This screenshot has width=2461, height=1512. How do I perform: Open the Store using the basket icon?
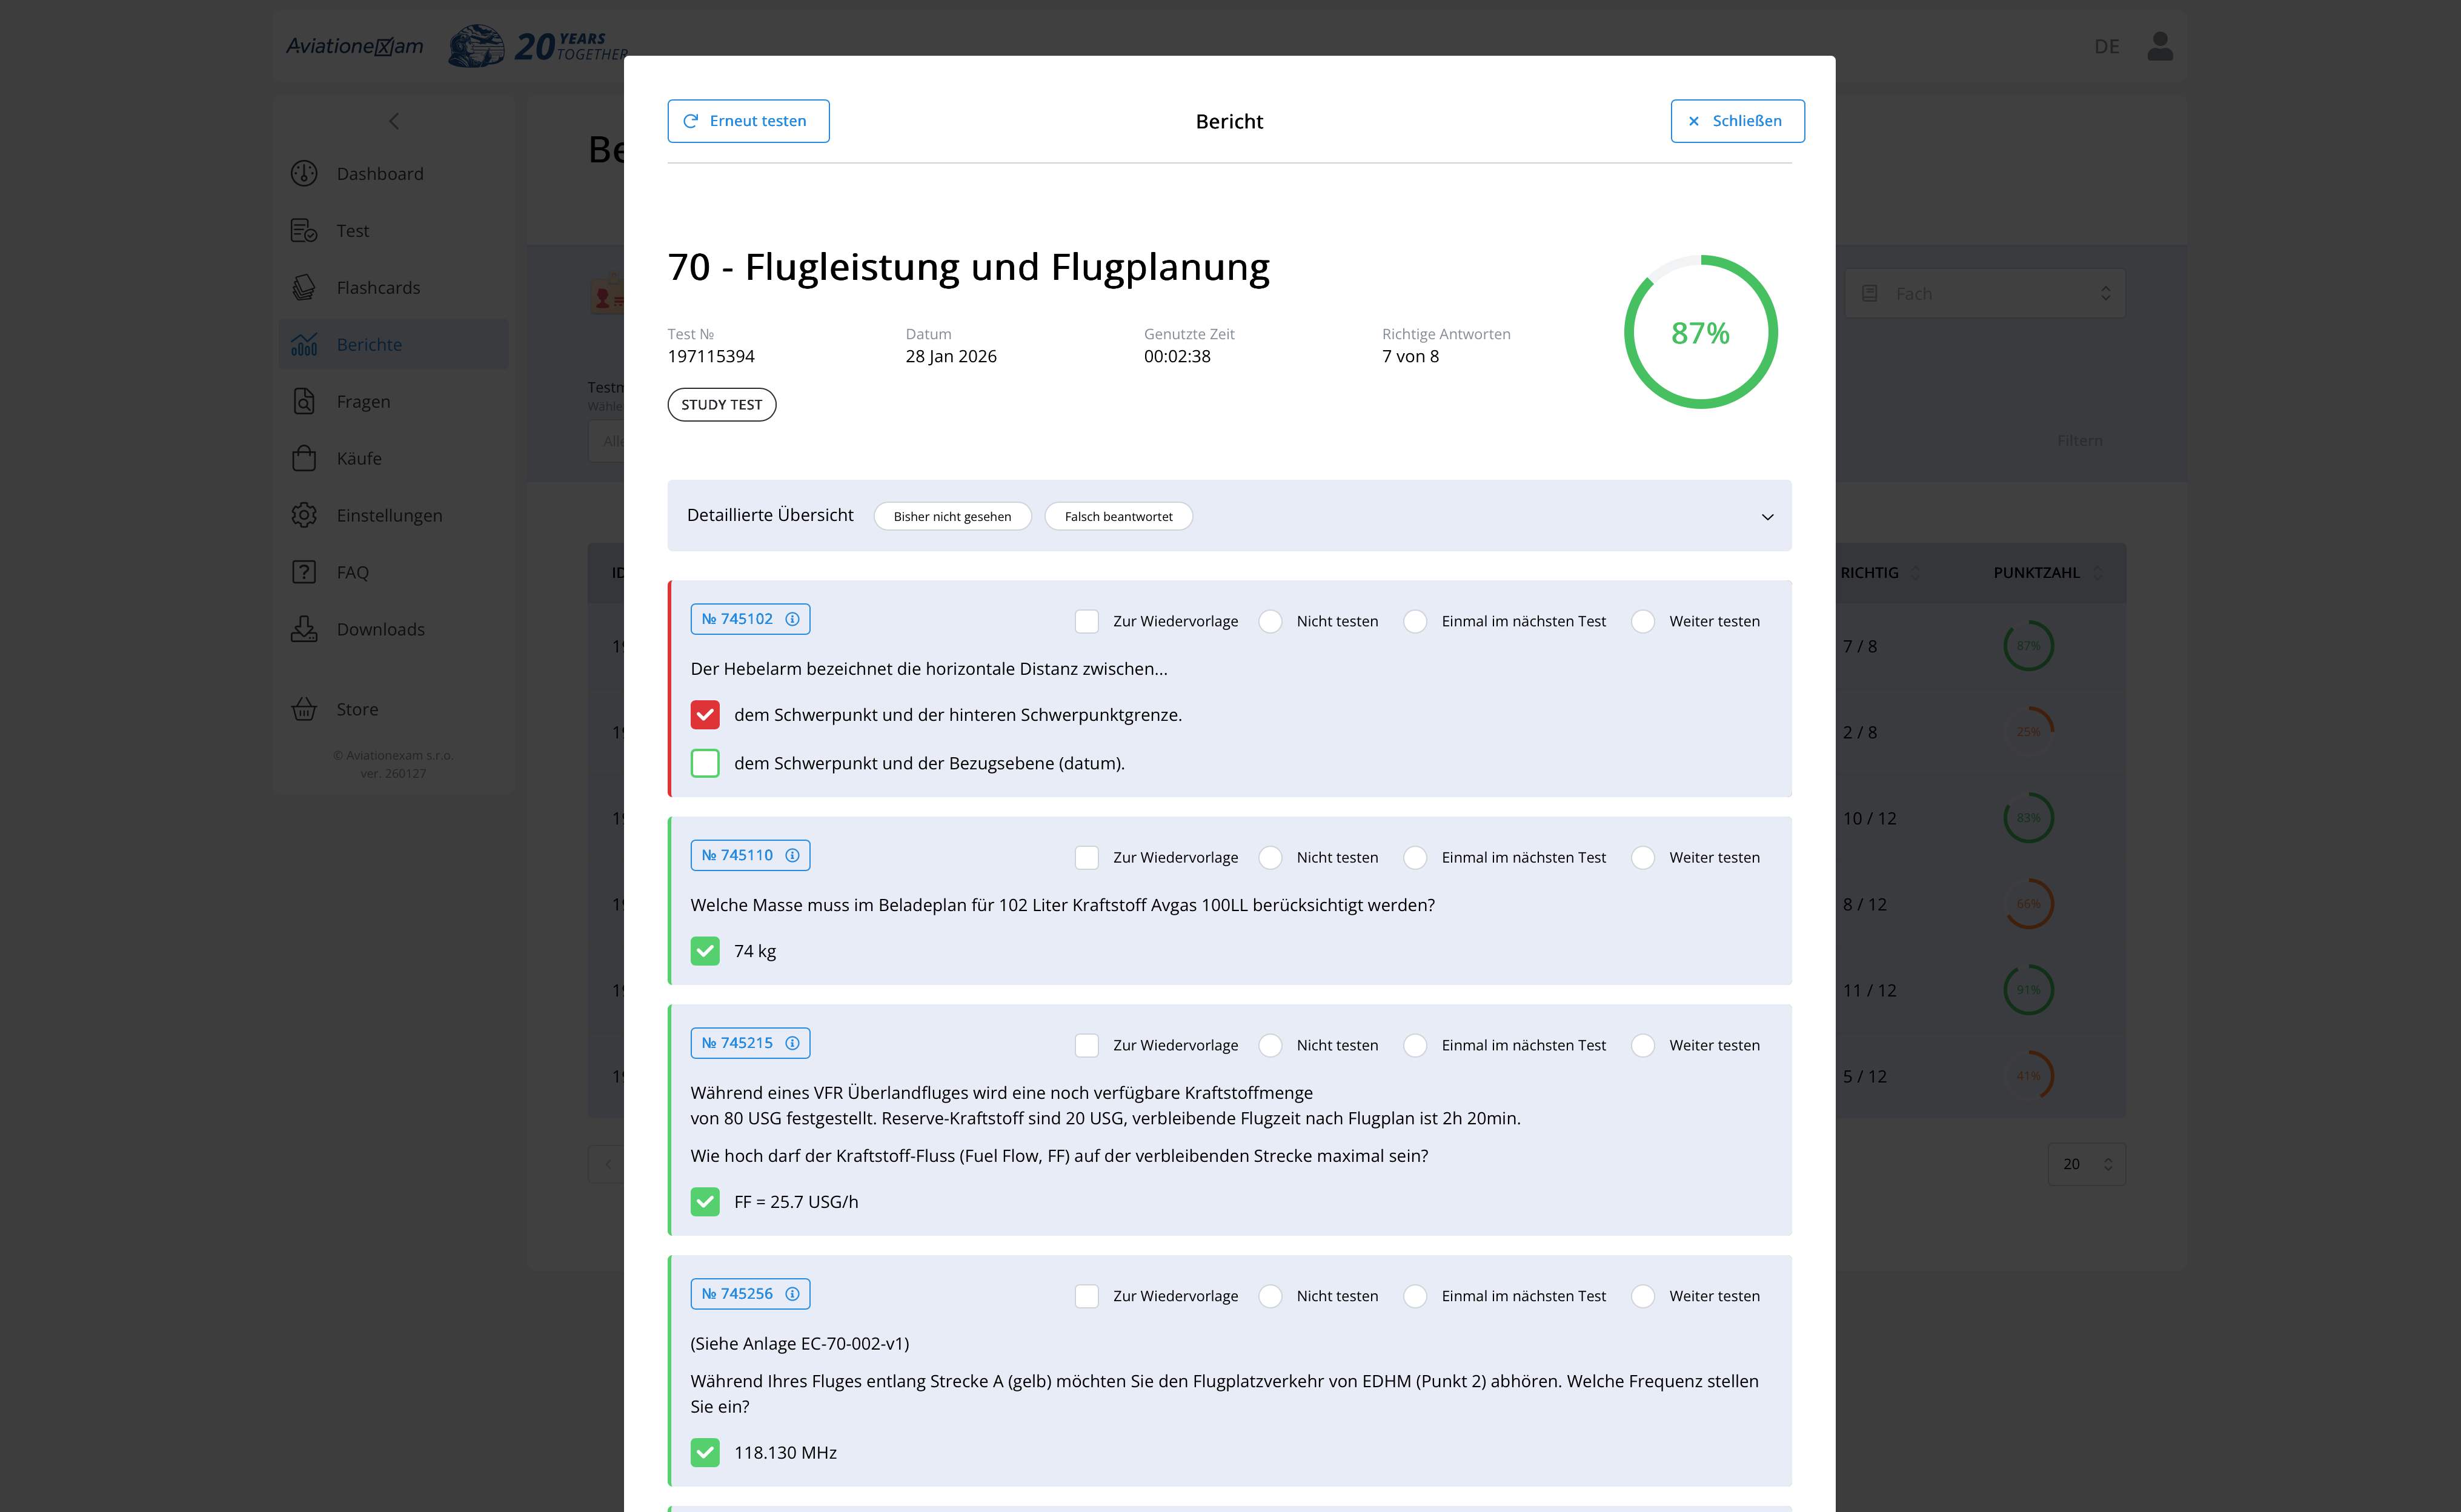click(x=303, y=709)
